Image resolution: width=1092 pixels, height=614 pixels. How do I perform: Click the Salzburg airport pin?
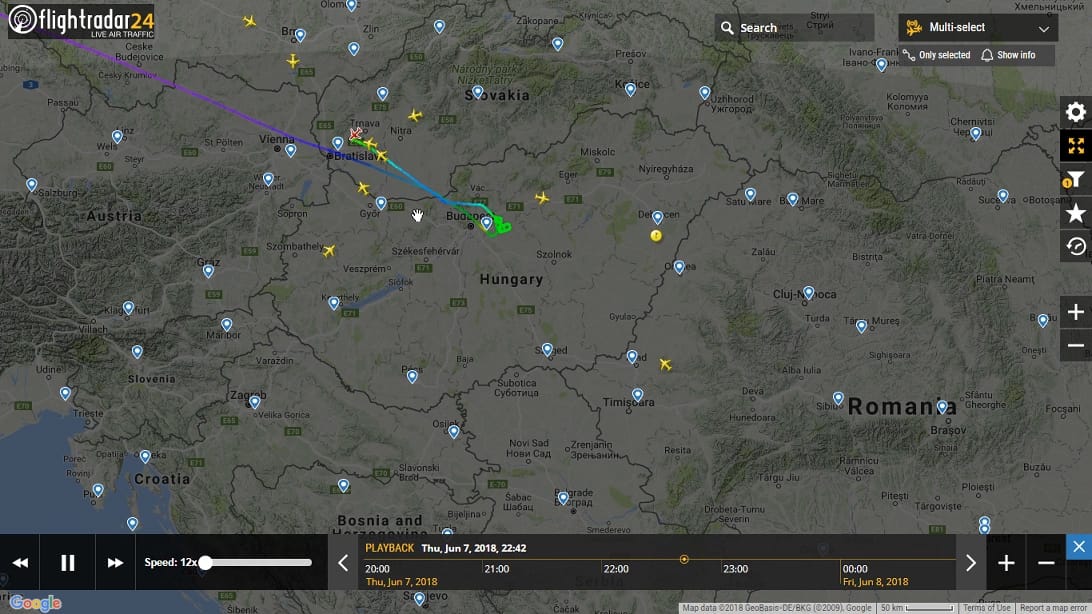32,184
